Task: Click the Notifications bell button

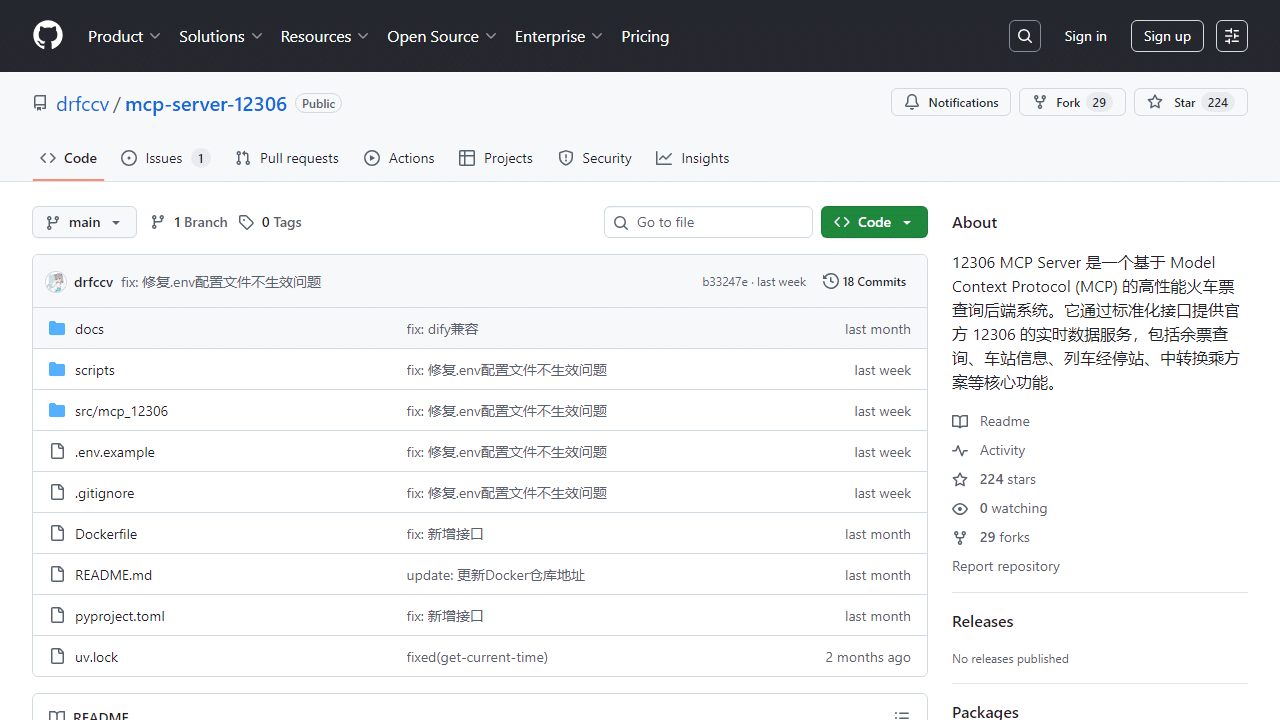Action: click(x=951, y=103)
